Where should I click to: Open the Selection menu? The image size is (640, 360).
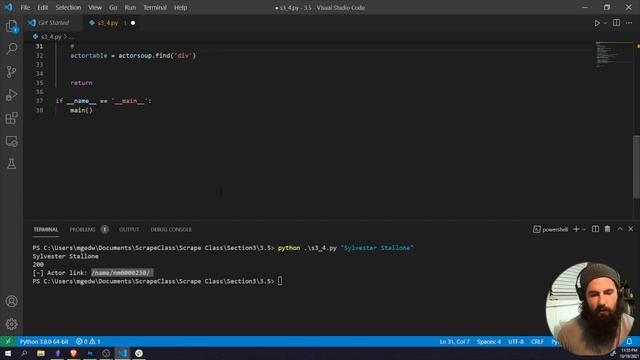tap(68, 7)
